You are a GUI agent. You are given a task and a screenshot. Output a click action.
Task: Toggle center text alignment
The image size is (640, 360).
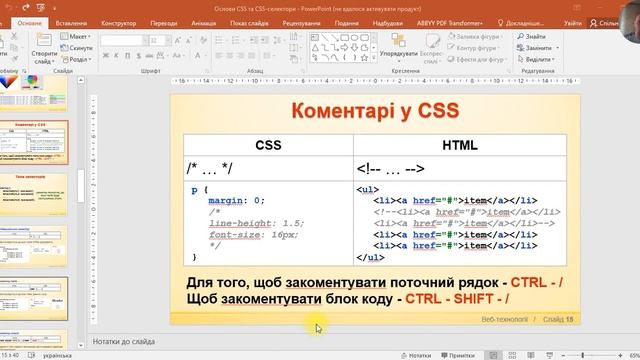pos(230,56)
